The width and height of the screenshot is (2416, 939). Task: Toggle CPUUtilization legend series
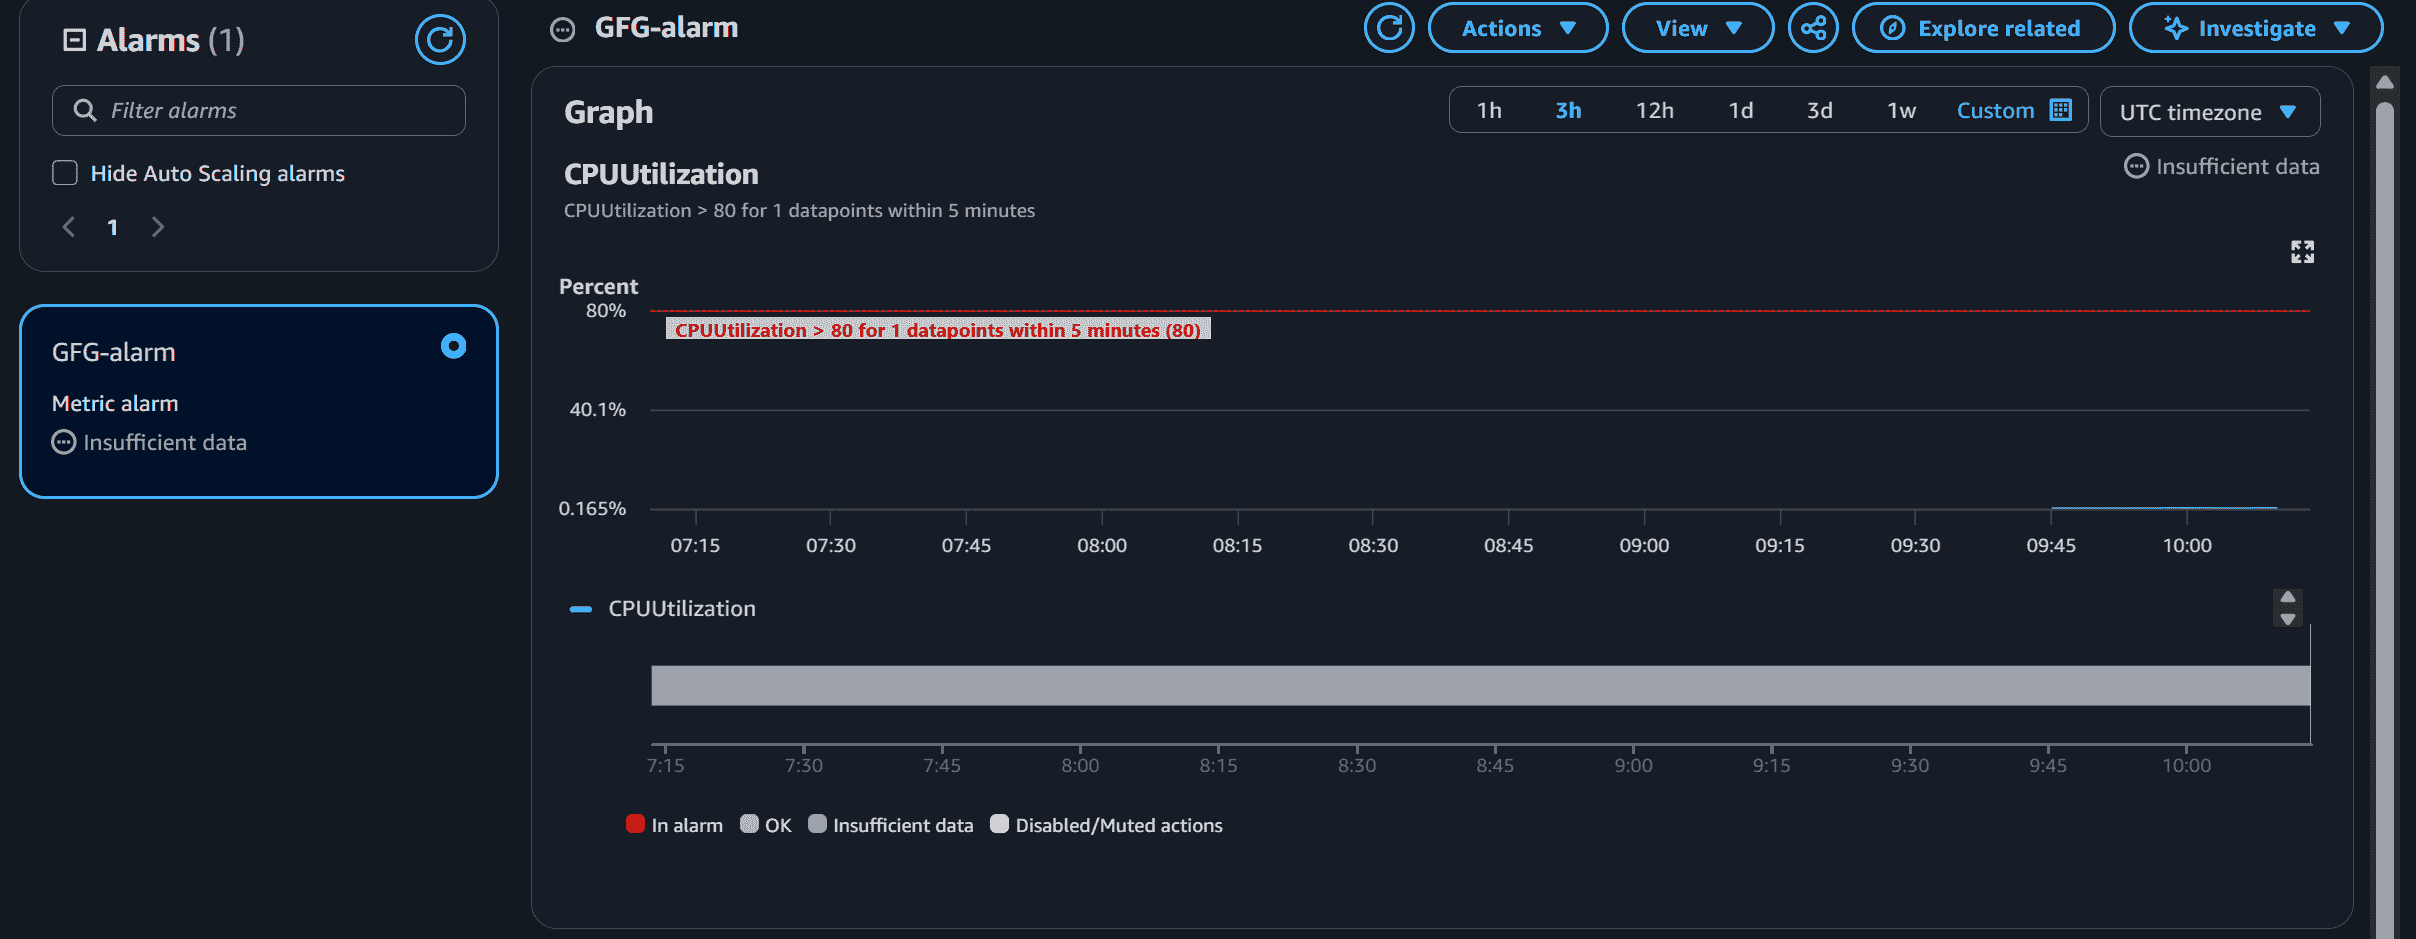coord(662,608)
